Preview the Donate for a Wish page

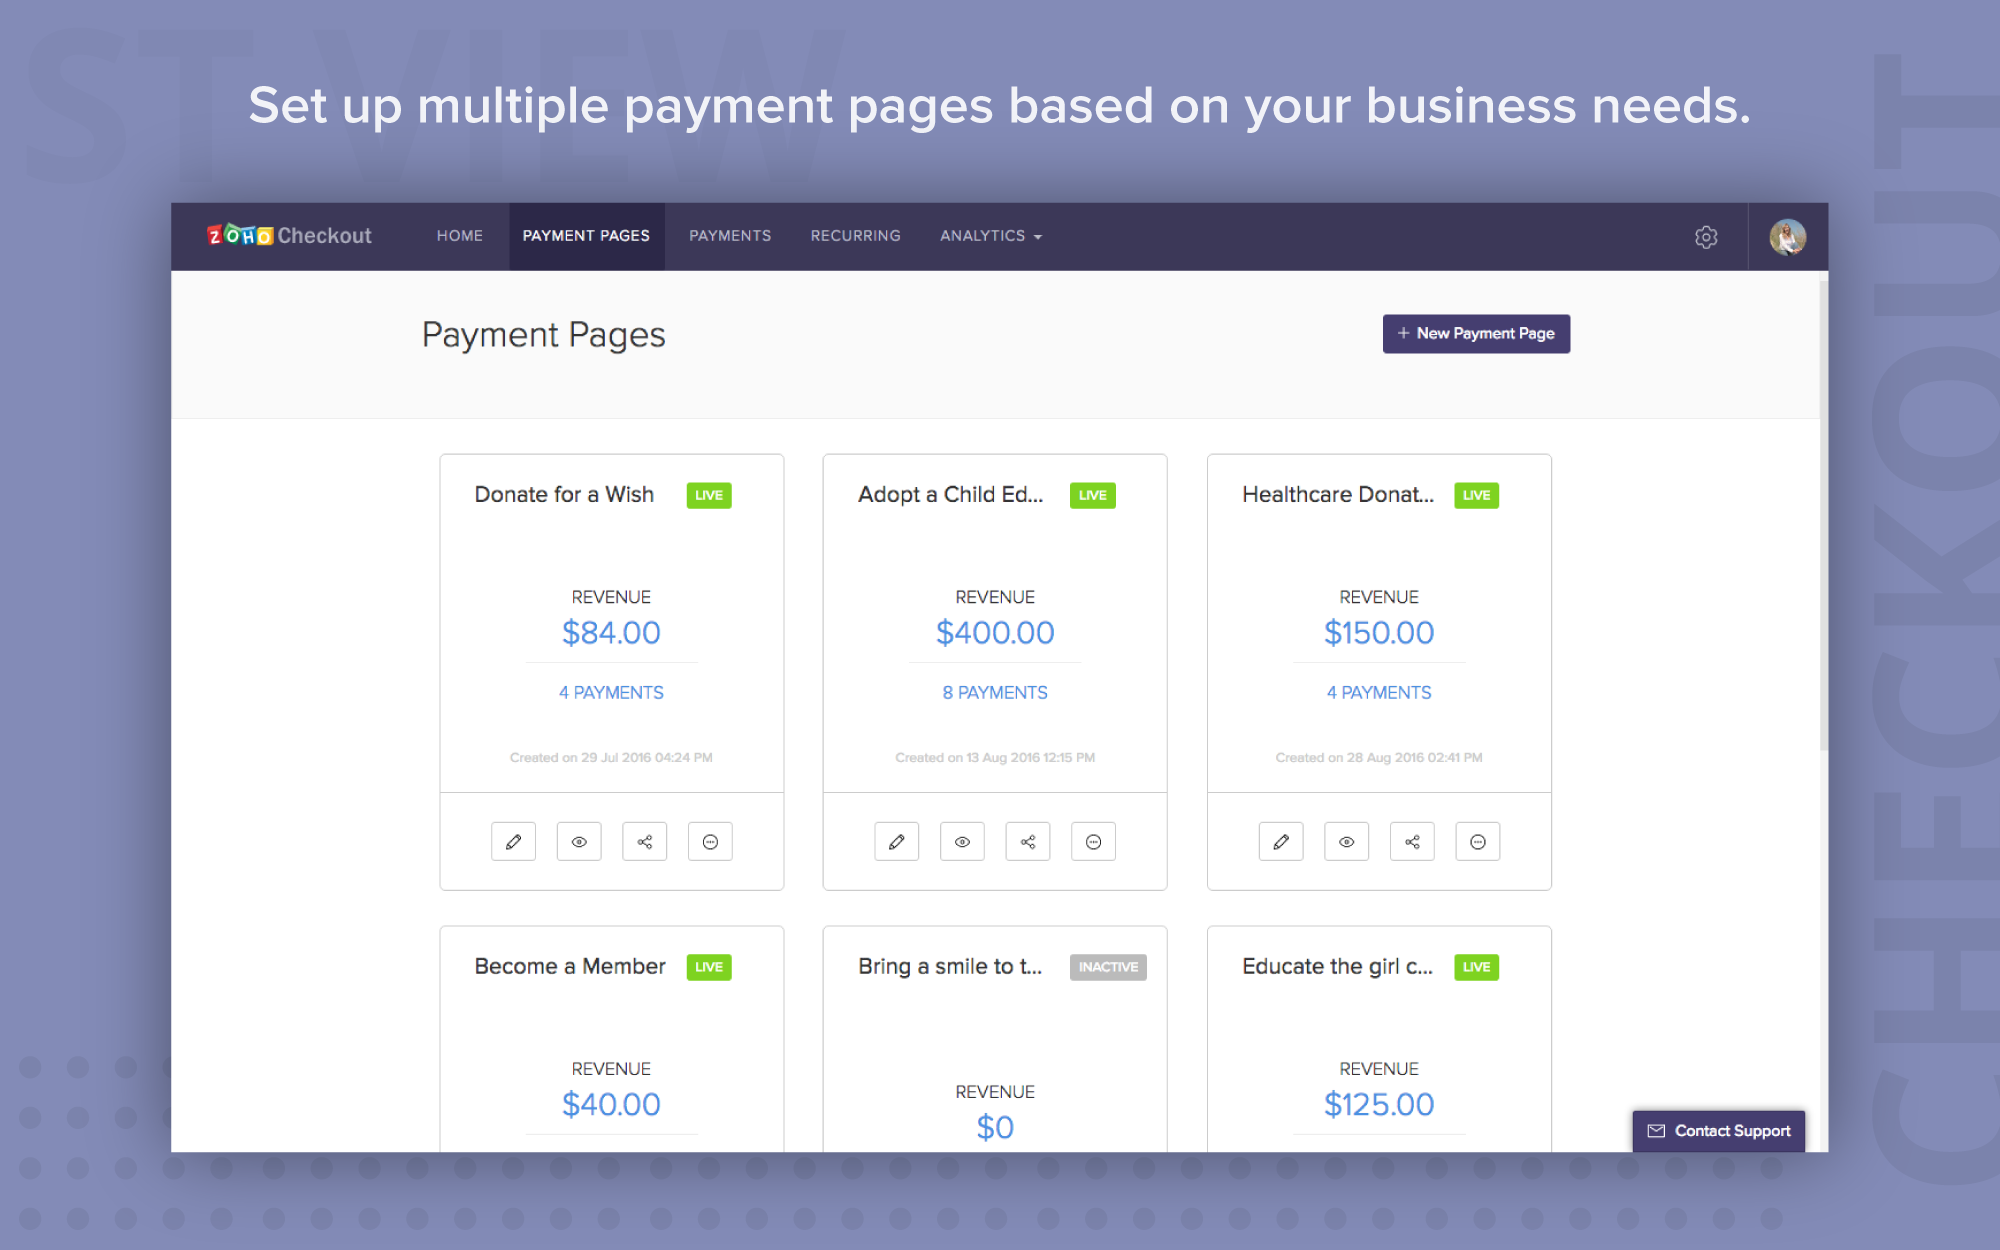tap(579, 842)
